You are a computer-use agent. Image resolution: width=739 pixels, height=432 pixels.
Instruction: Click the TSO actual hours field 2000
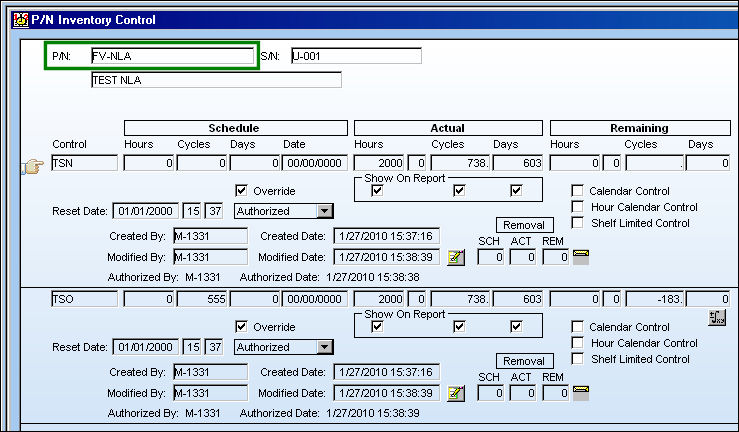(x=379, y=299)
